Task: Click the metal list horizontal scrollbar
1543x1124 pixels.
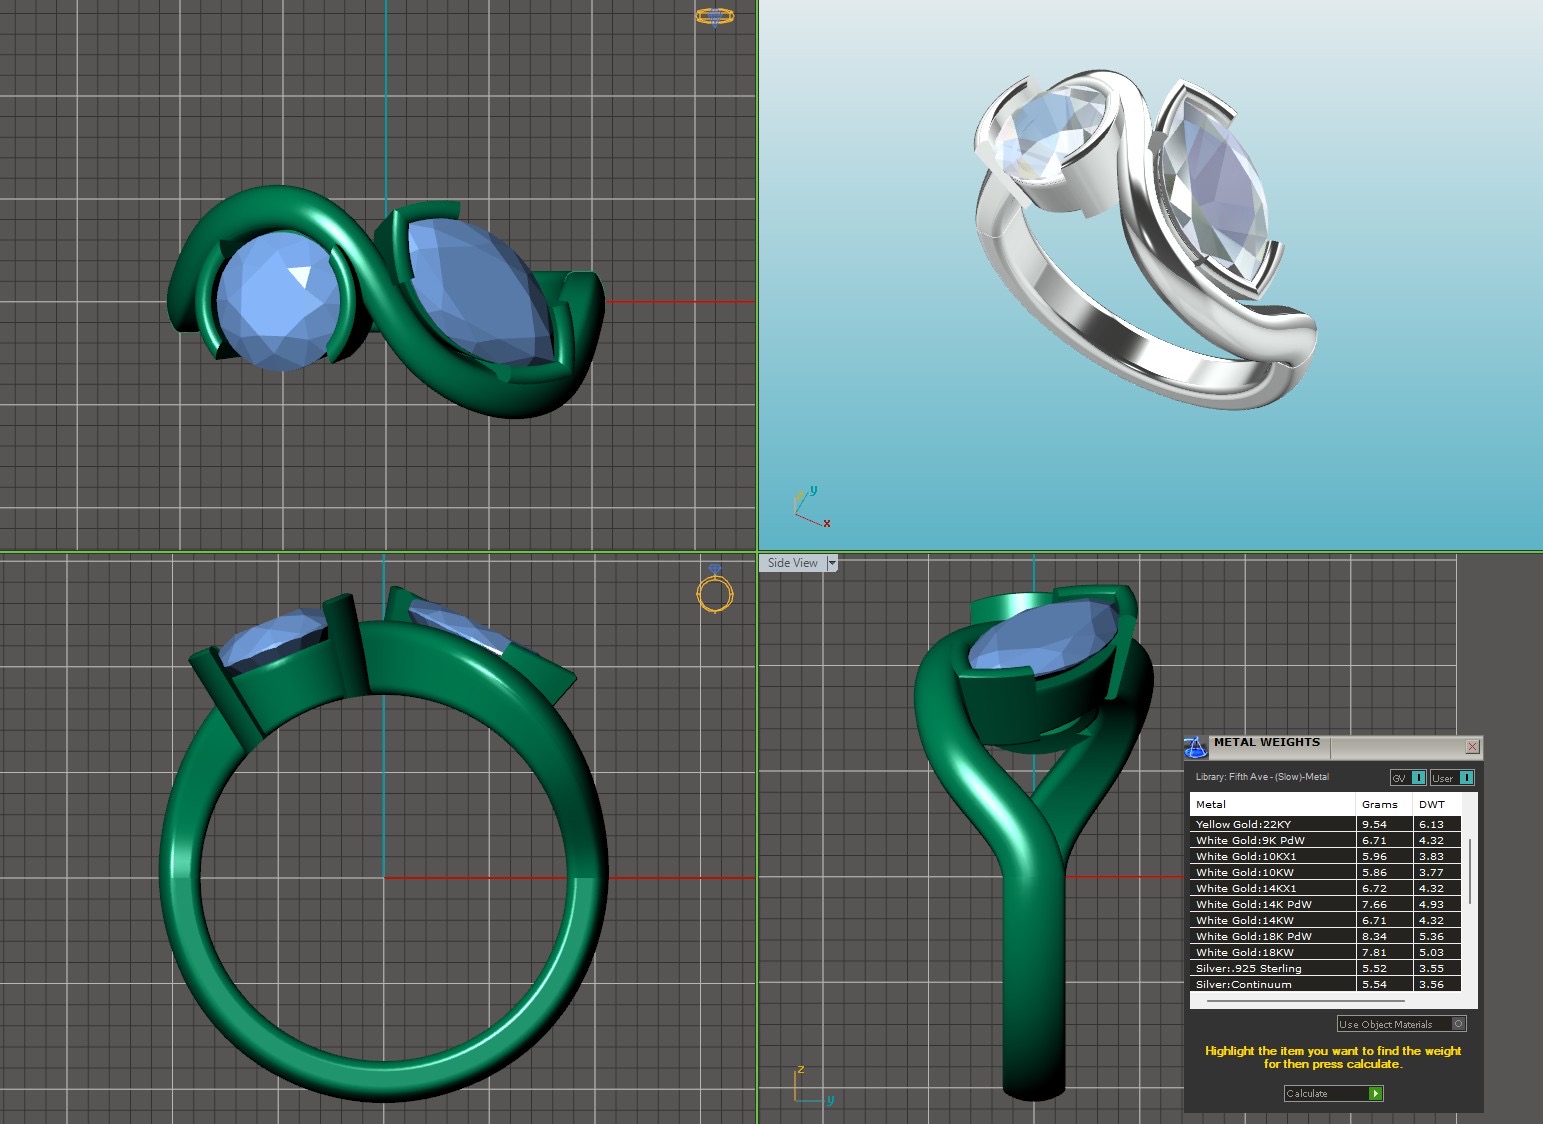Action: coord(1305,1000)
